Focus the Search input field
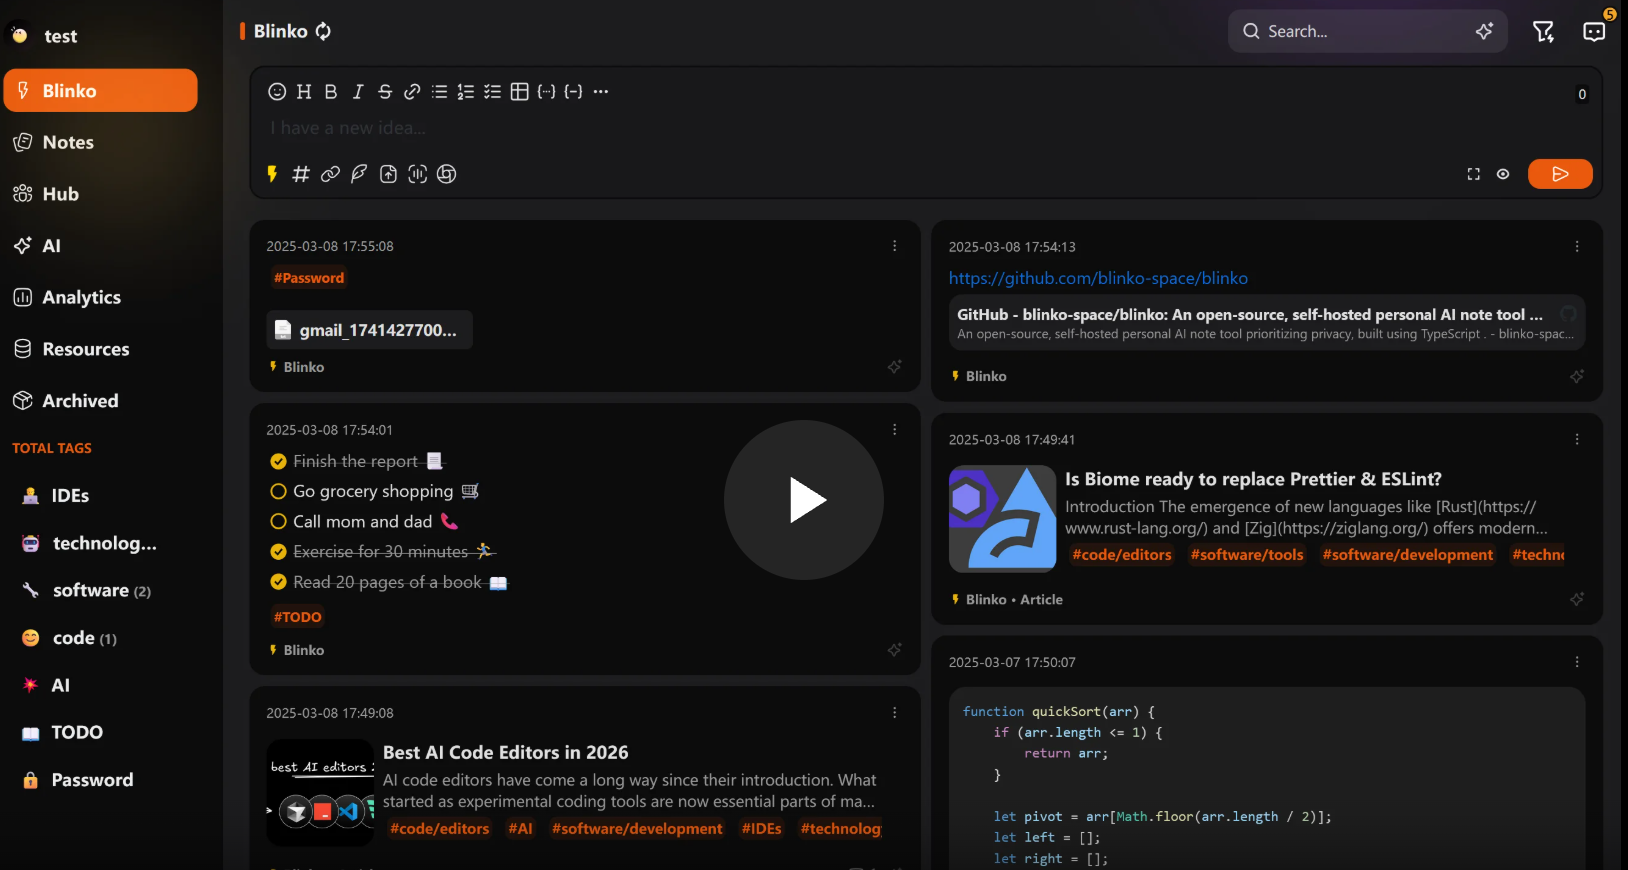Viewport: 1628px width, 870px height. (x=1367, y=31)
